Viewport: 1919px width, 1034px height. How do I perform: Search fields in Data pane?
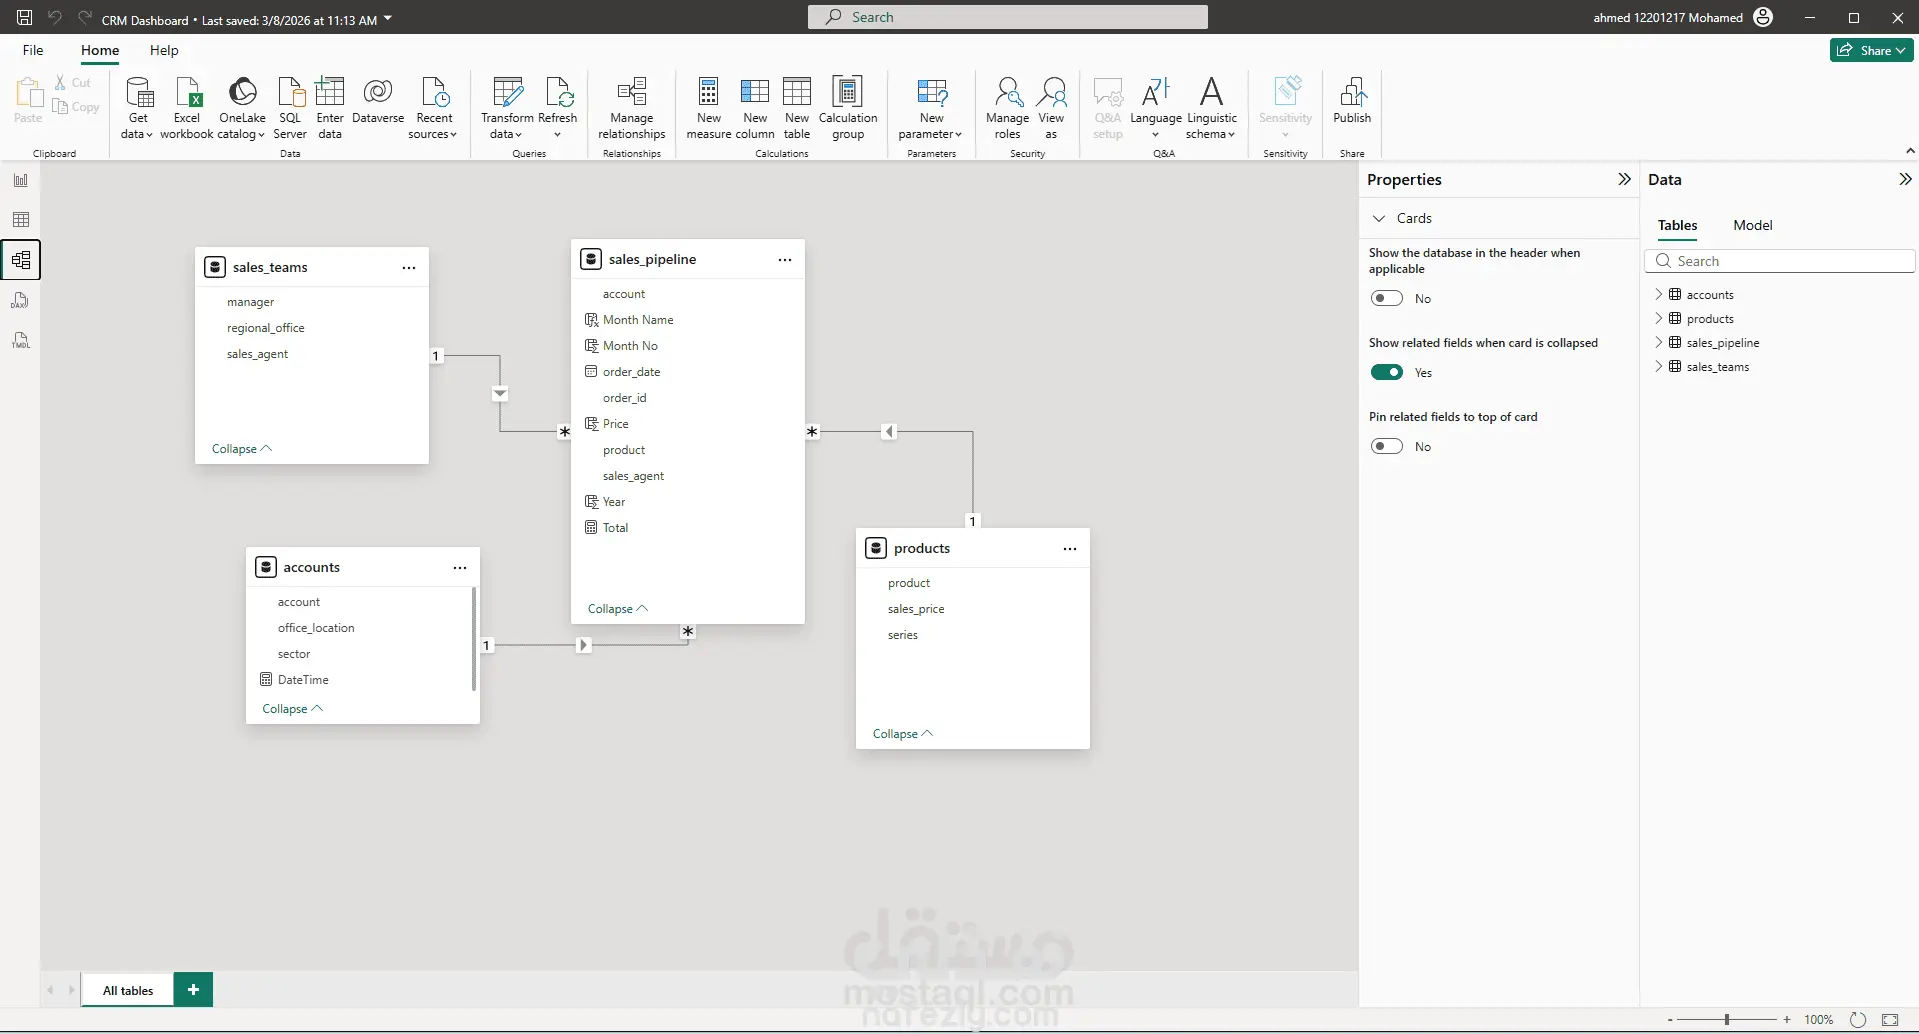click(1779, 261)
